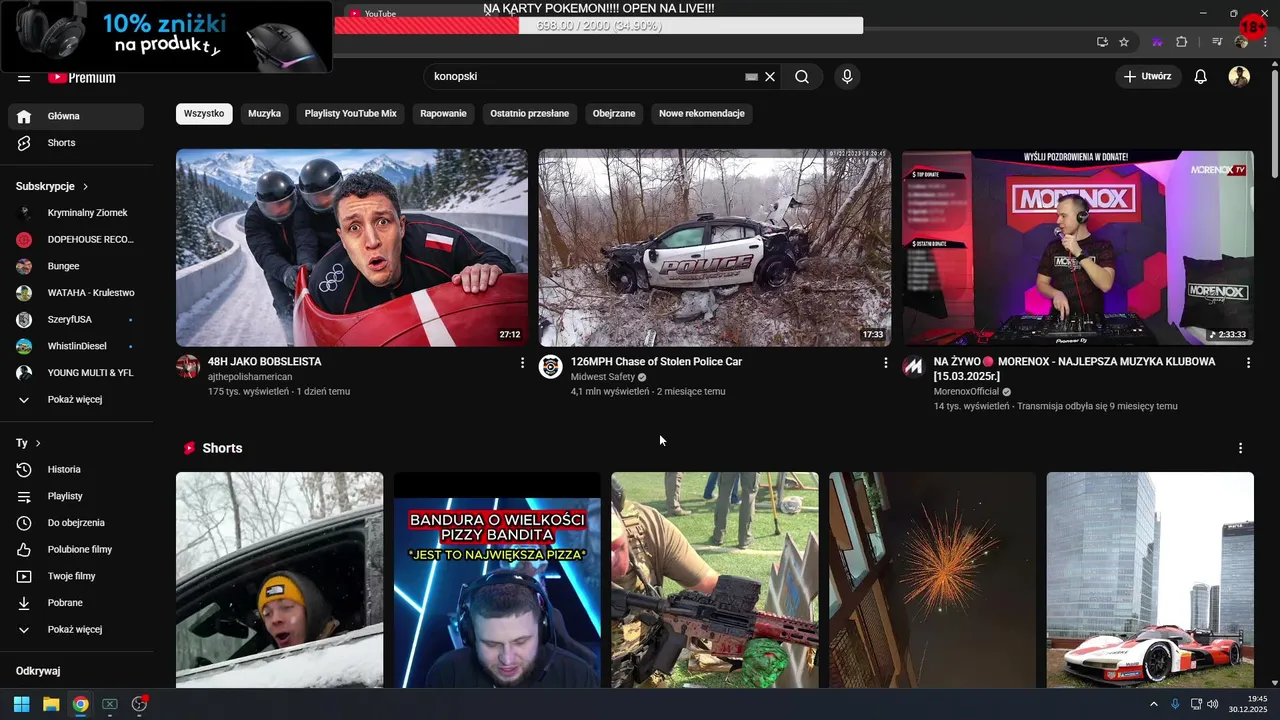Open the Chrome extensions puzzle icon
Screen dimensions: 1280x720
pos(1181,42)
